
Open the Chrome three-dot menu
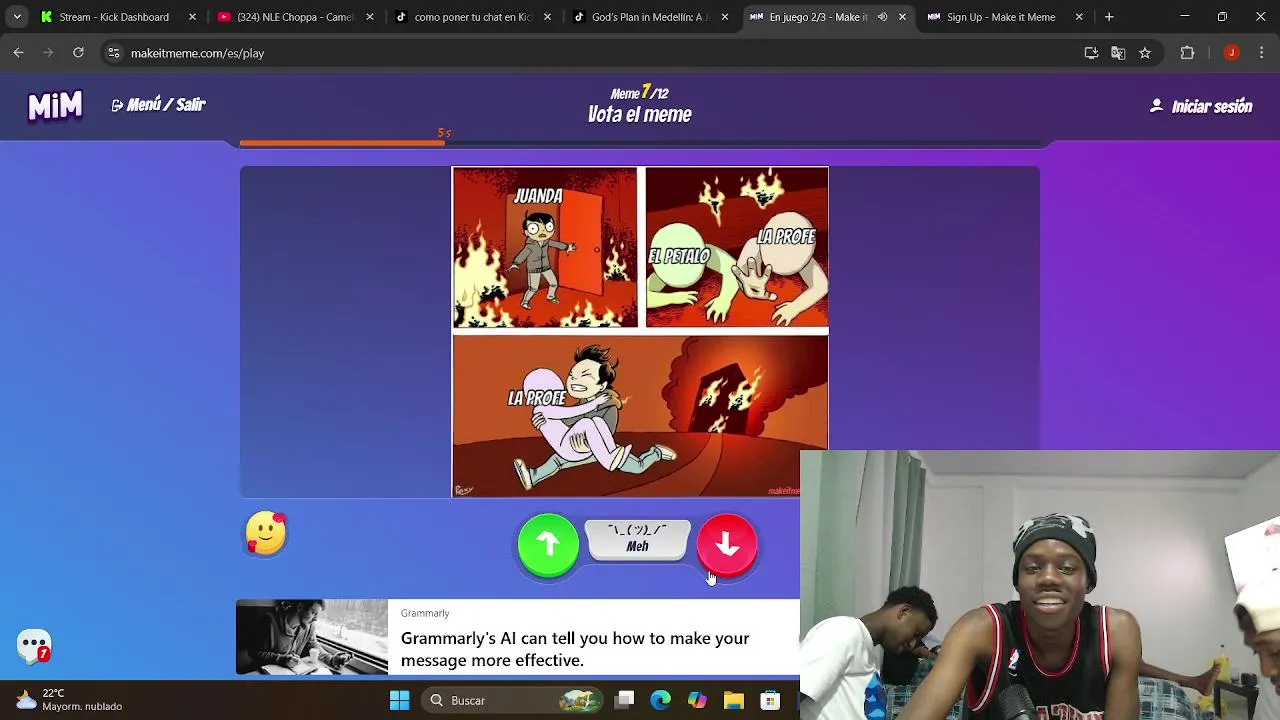coord(1261,53)
